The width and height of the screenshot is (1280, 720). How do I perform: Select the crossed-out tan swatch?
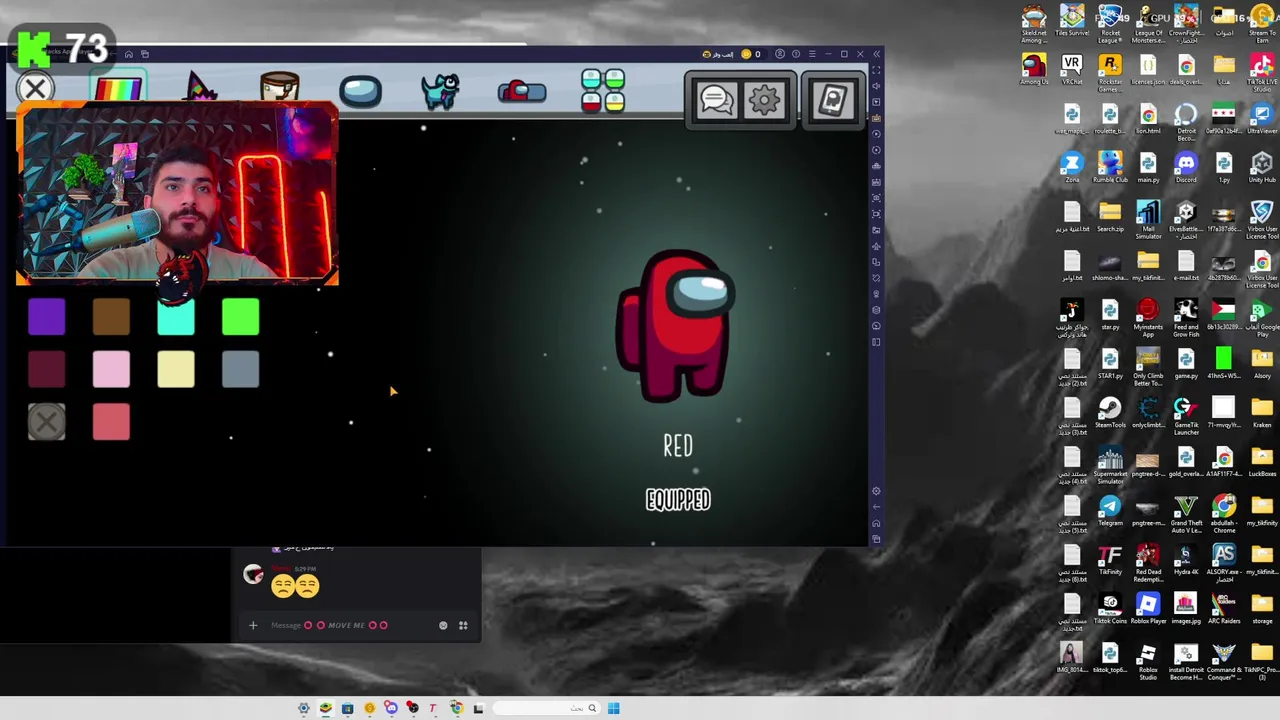point(47,422)
